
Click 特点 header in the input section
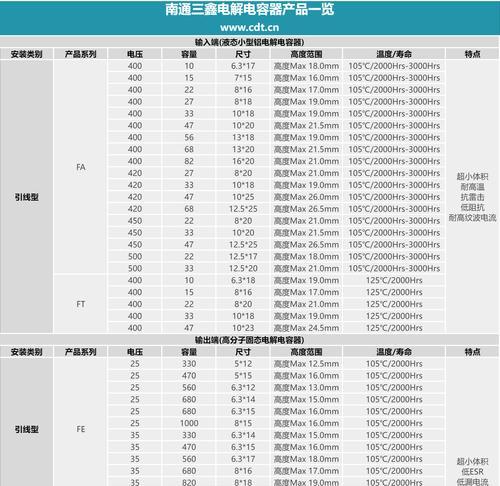click(472, 54)
